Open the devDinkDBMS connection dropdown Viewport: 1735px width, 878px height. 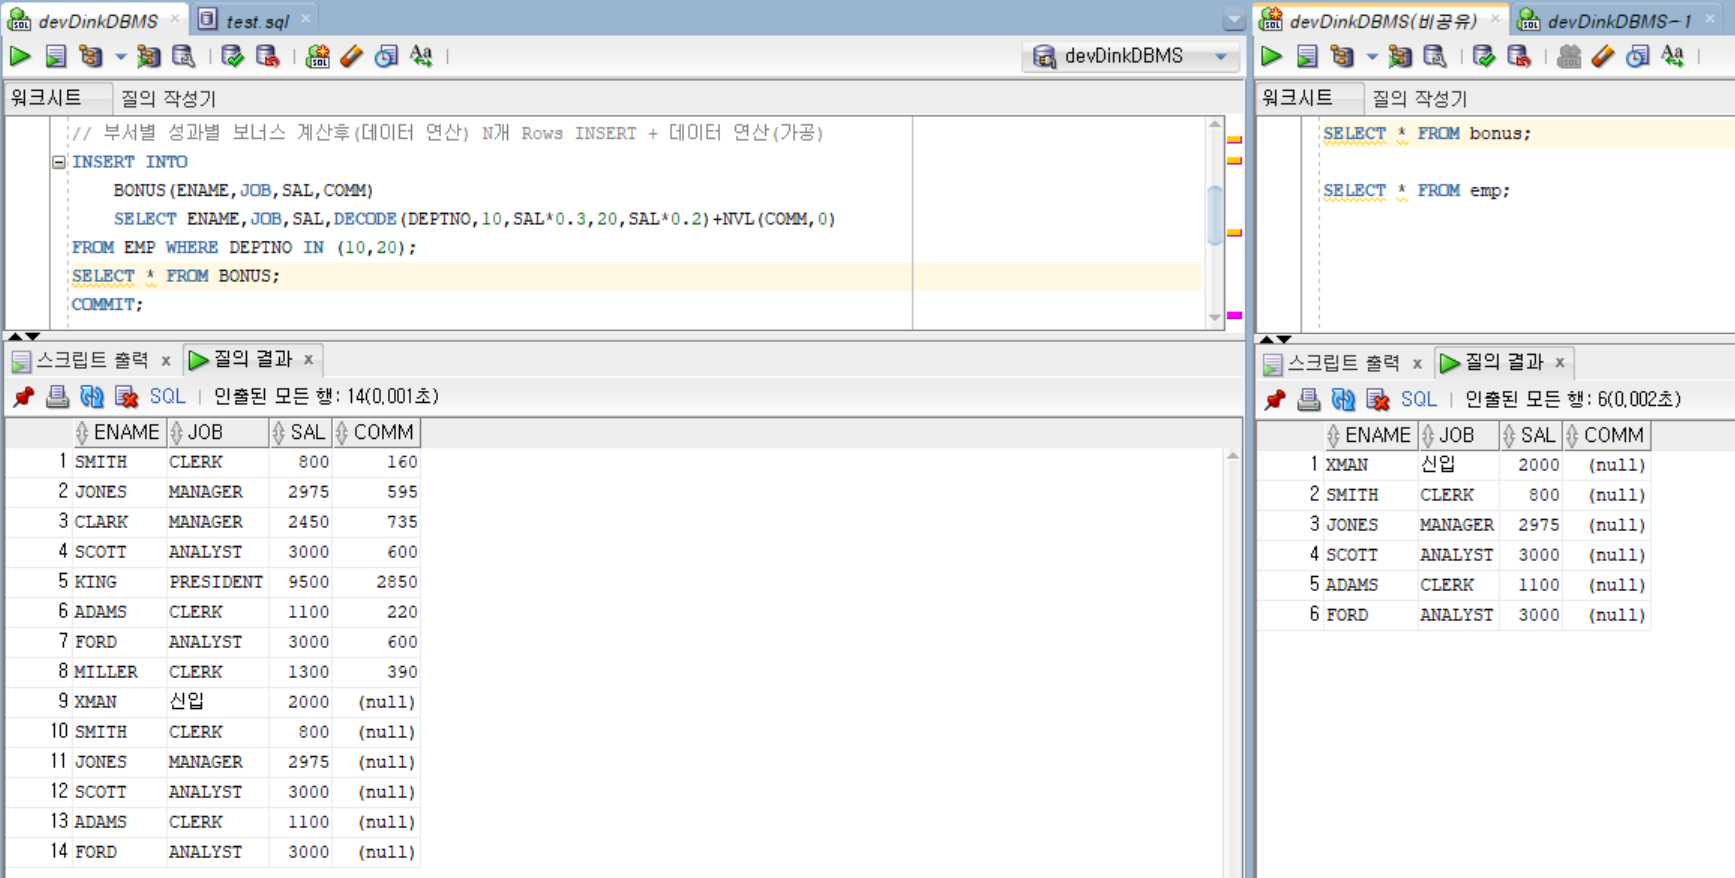(x=1221, y=56)
